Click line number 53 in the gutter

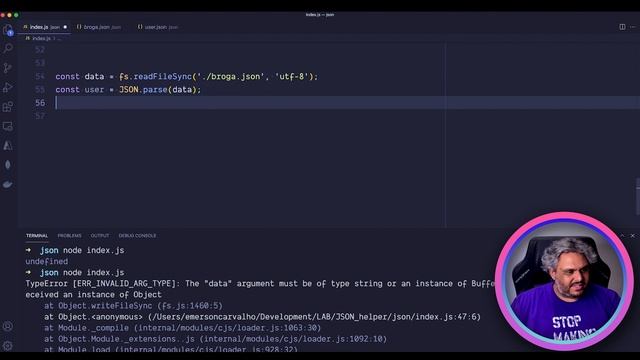click(x=40, y=63)
